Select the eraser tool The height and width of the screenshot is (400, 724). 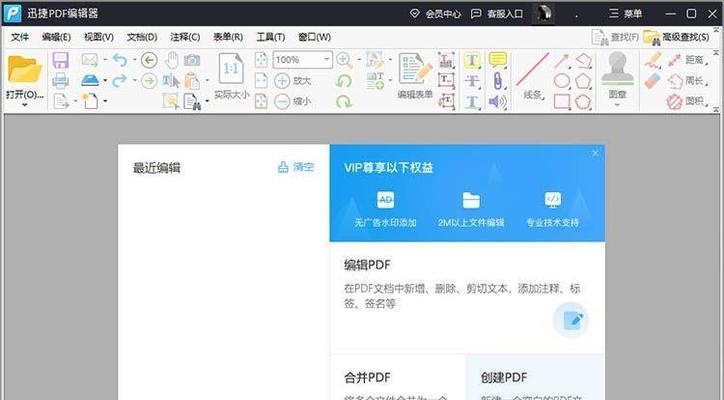coord(653,81)
